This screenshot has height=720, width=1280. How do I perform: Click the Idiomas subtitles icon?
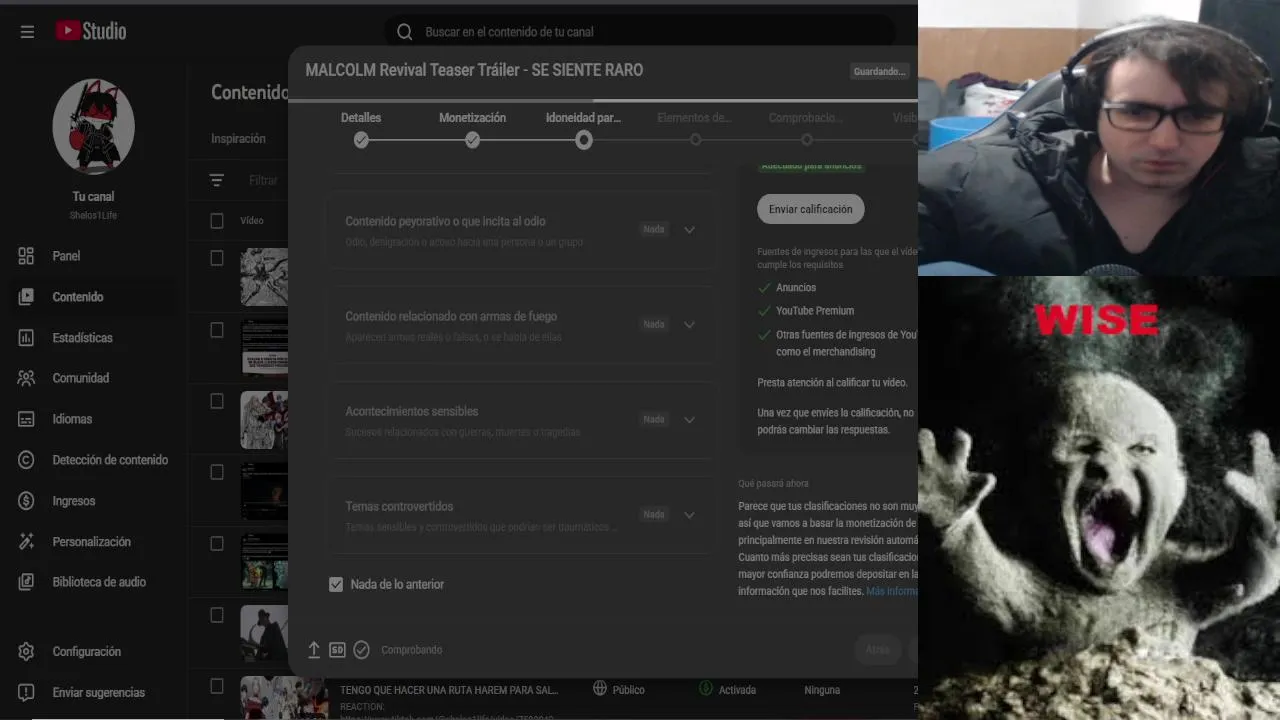[x=26, y=419]
